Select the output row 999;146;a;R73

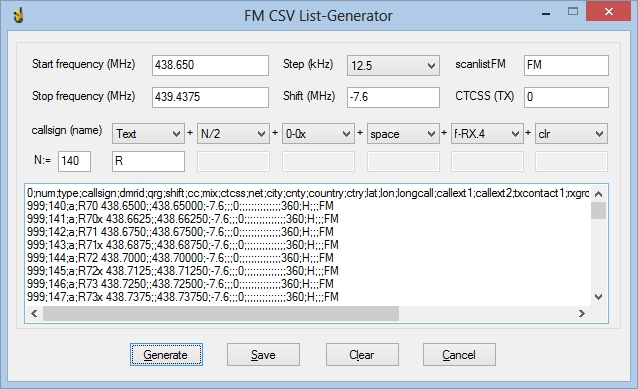(x=180, y=284)
